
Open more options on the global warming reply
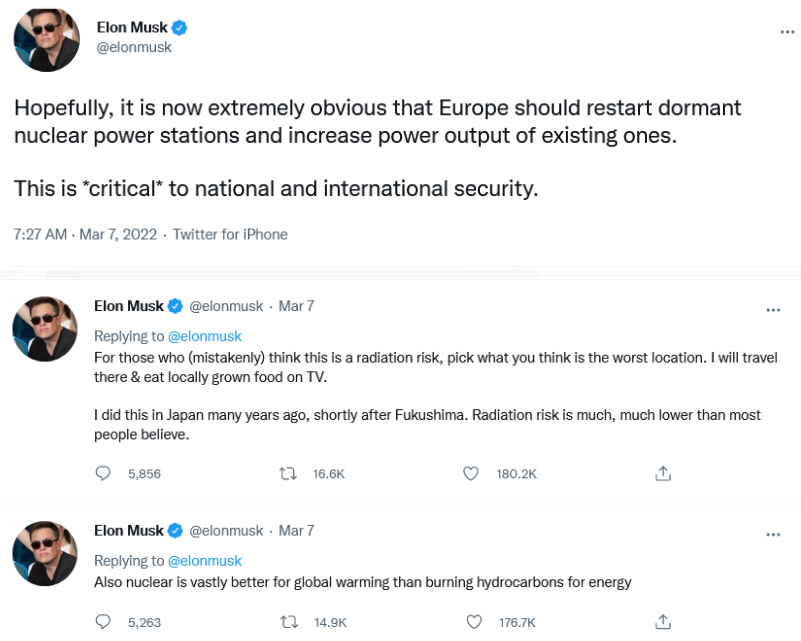pyautogui.click(x=772, y=534)
